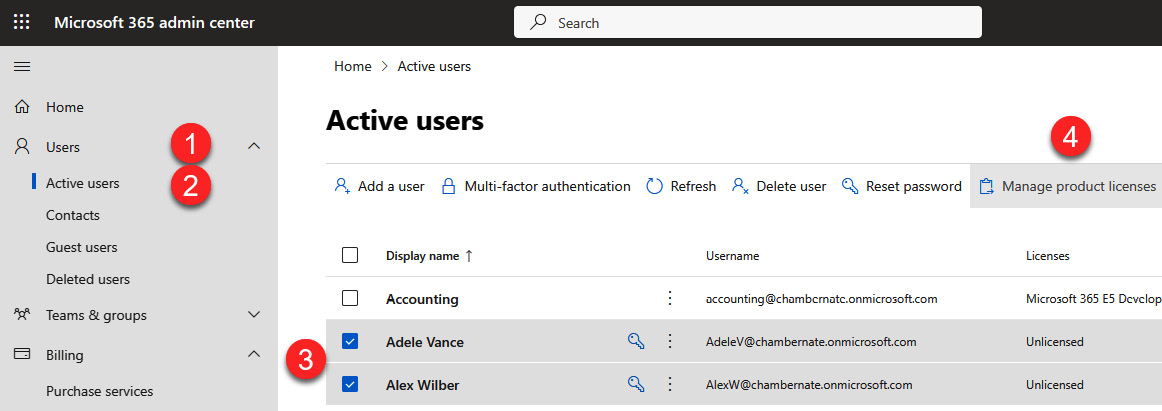Click the Users person icon in sidebar

(22, 147)
